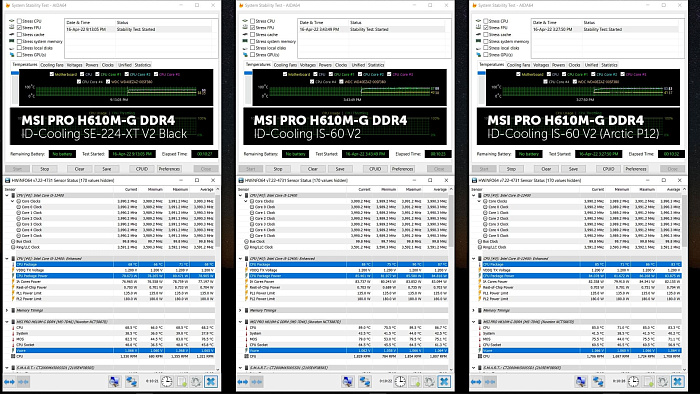Image resolution: width=700 pixels, height=394 pixels.
Task: Click HWiNFO title bar icon in Arctic P12 sensor window
Action: click(x=474, y=180)
